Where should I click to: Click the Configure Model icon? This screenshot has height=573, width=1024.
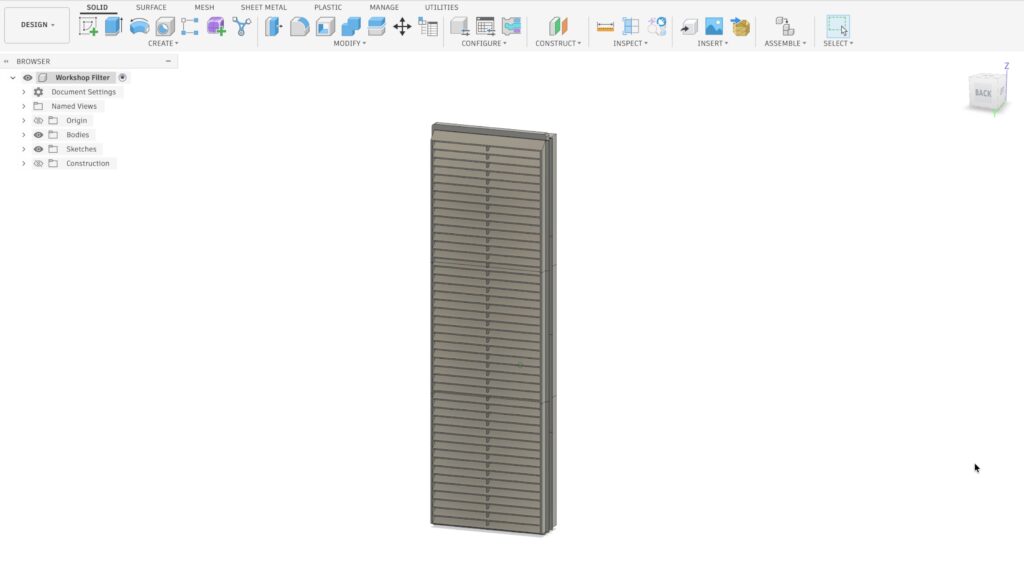click(x=460, y=27)
